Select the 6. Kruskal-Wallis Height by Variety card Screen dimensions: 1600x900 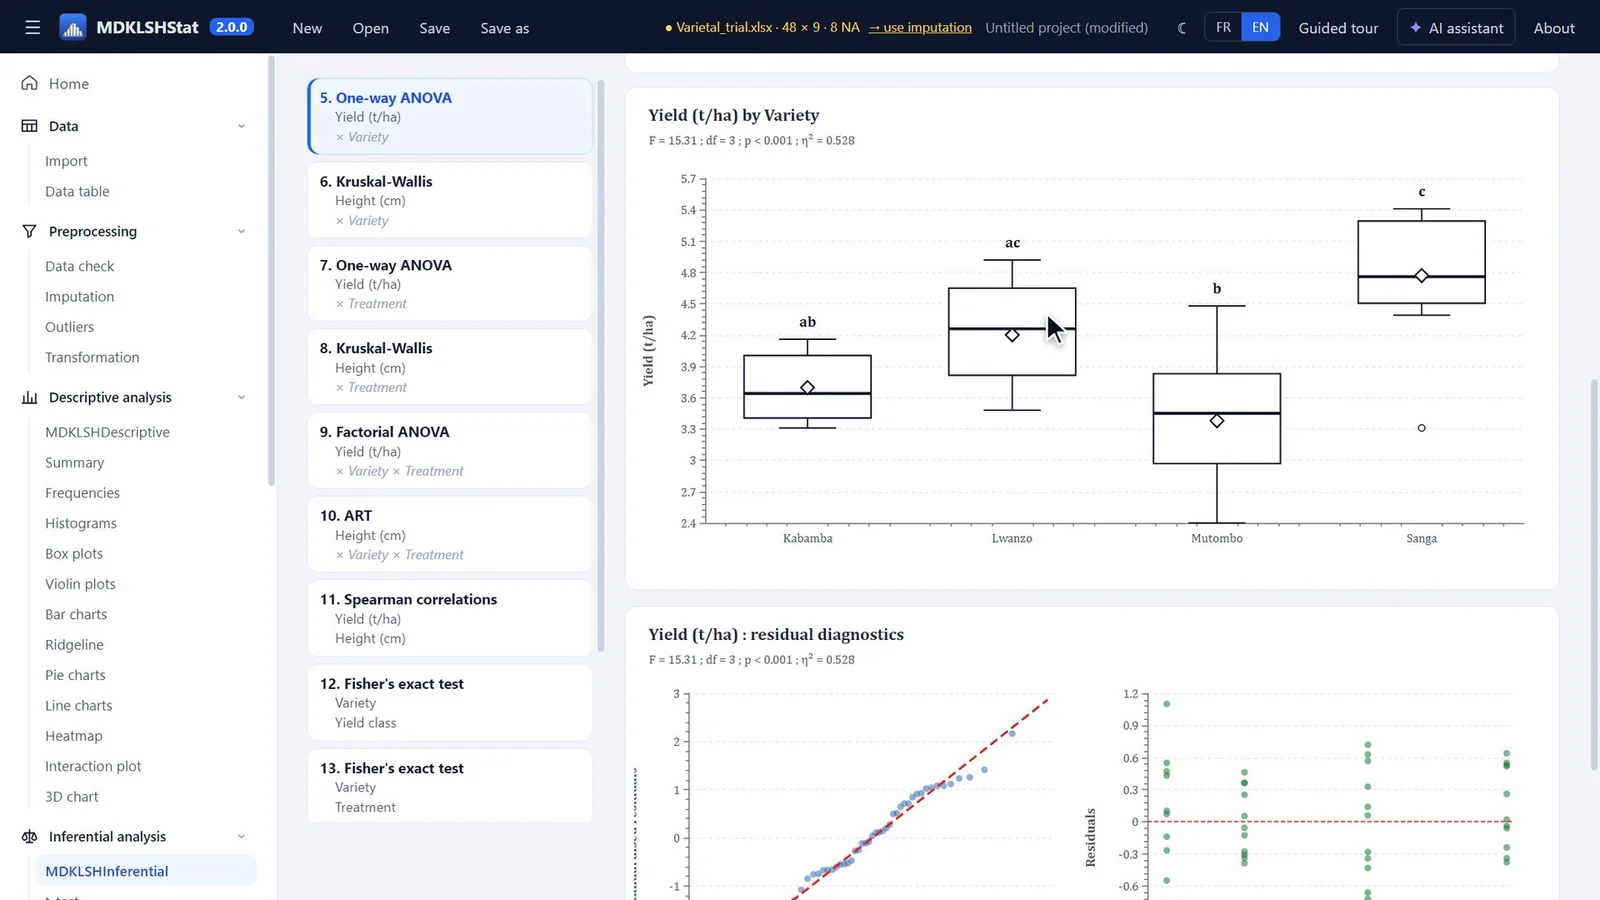click(x=450, y=200)
